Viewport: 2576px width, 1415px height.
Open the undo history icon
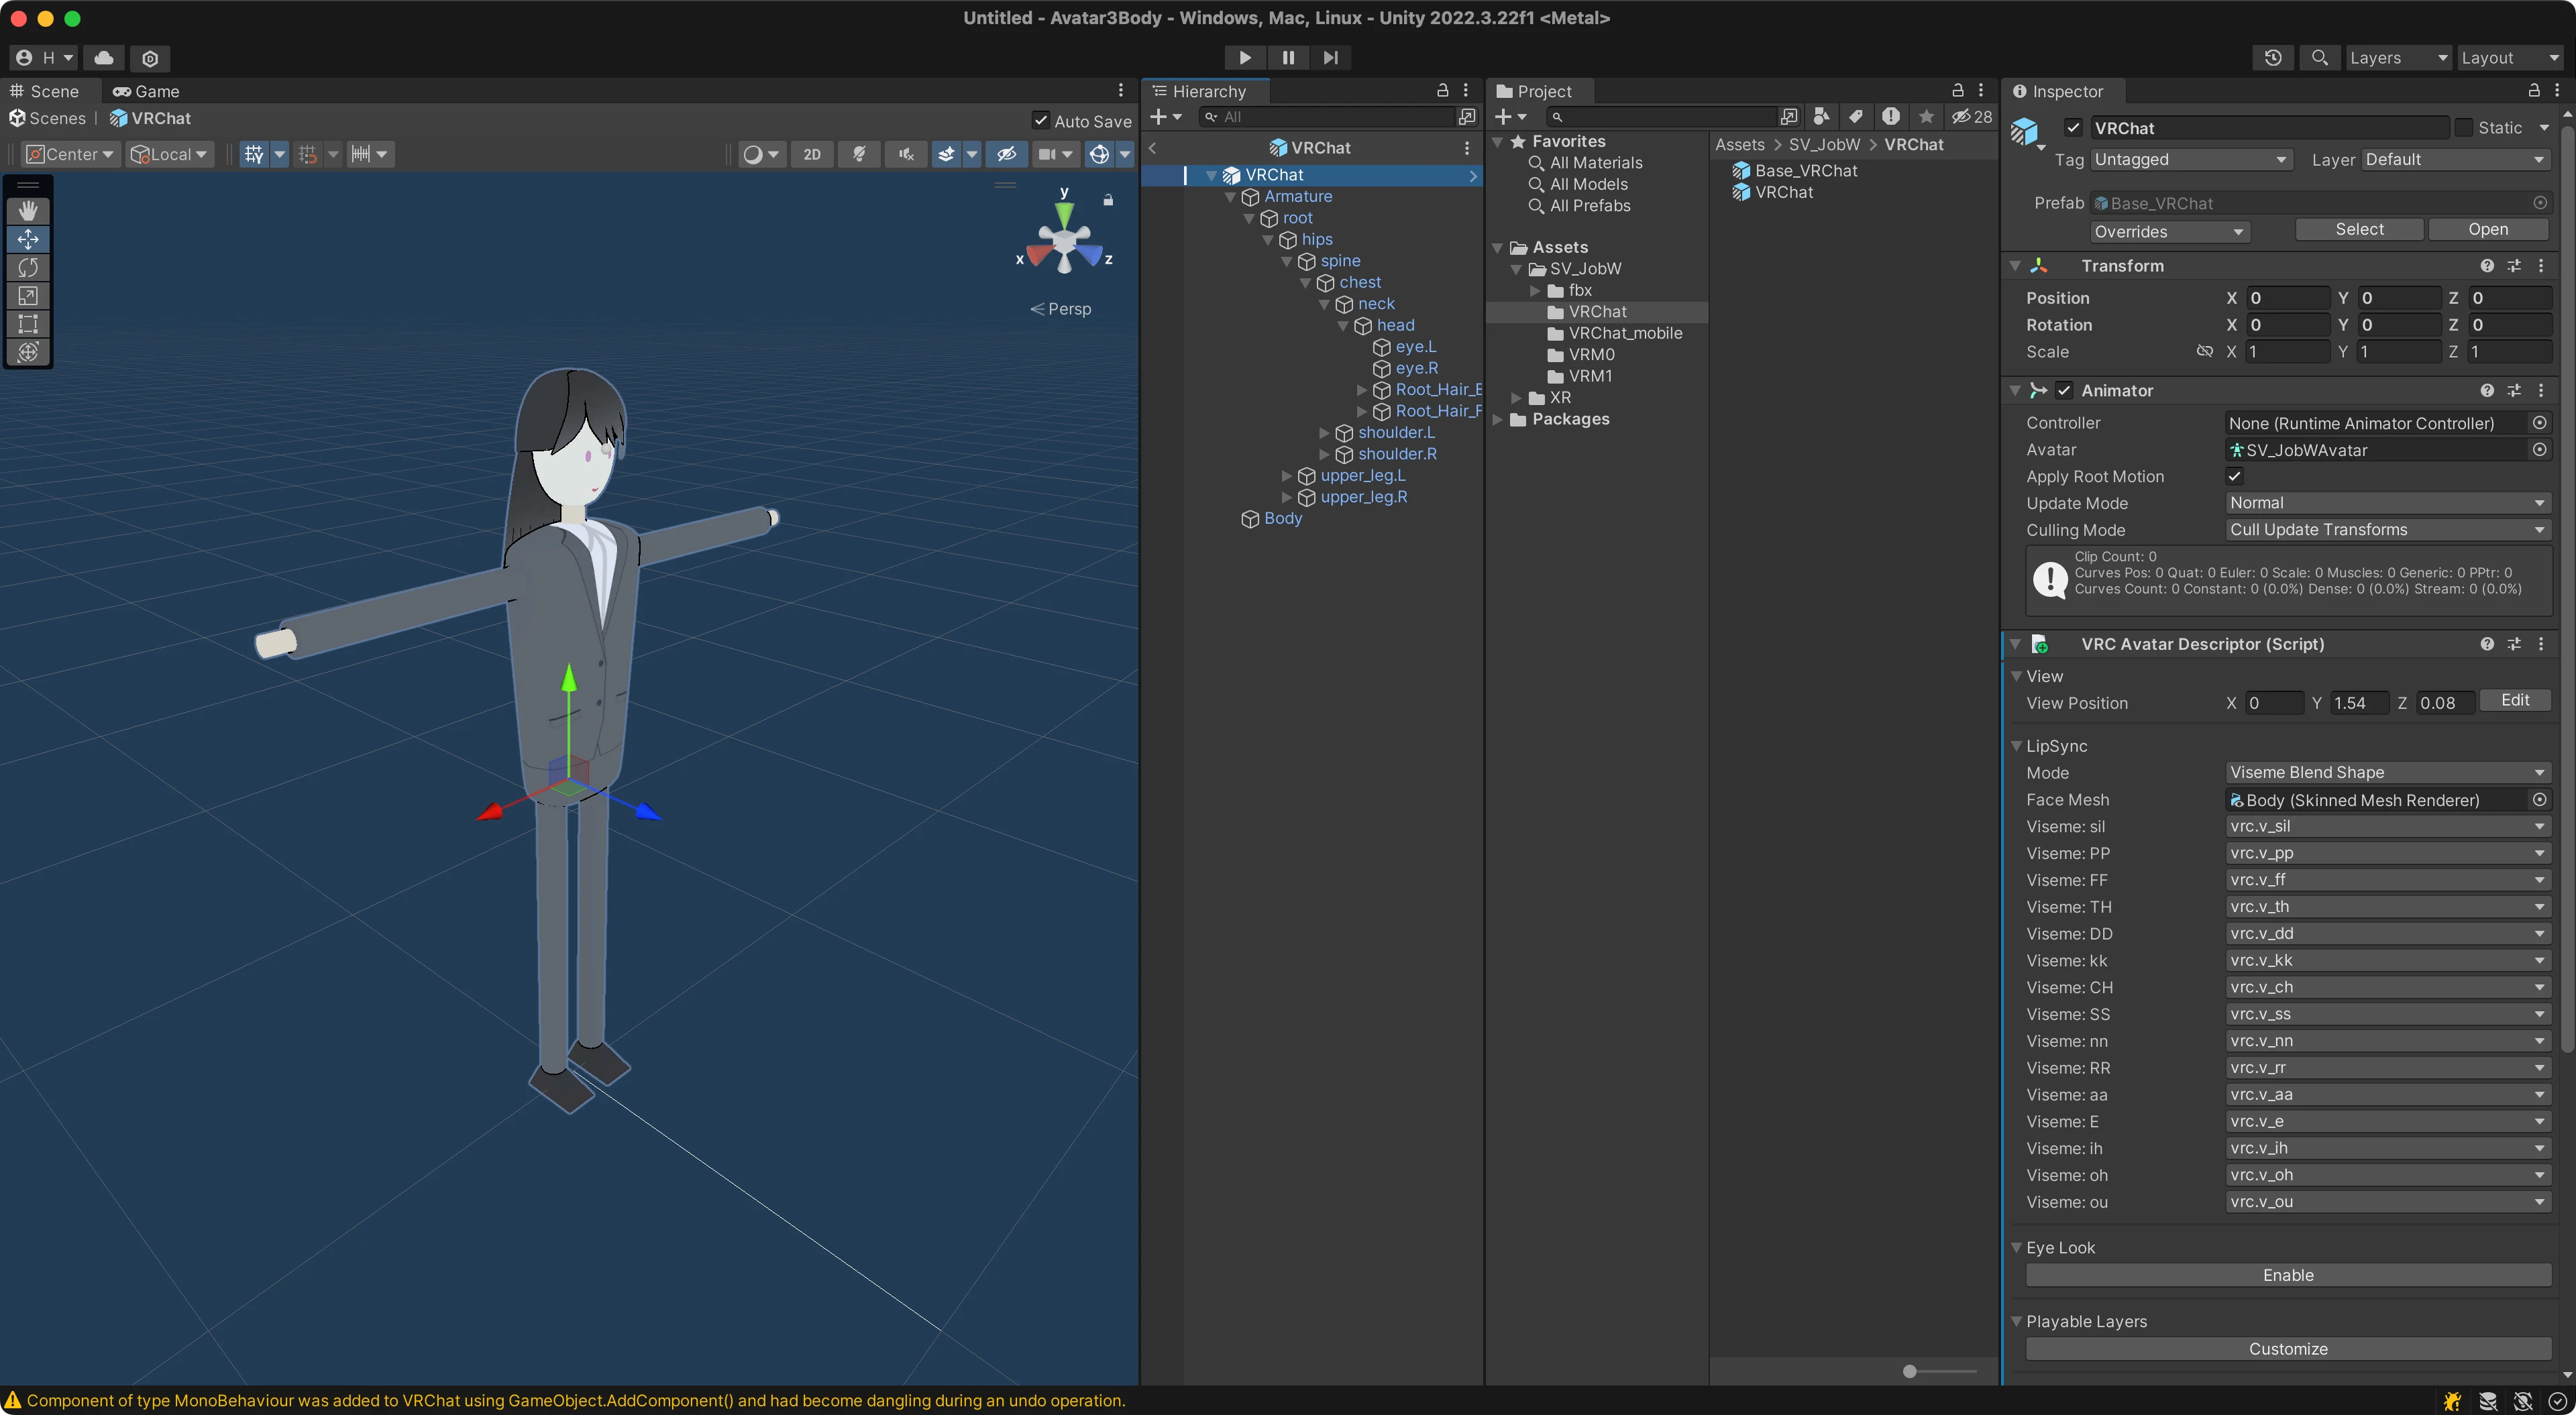point(2273,58)
